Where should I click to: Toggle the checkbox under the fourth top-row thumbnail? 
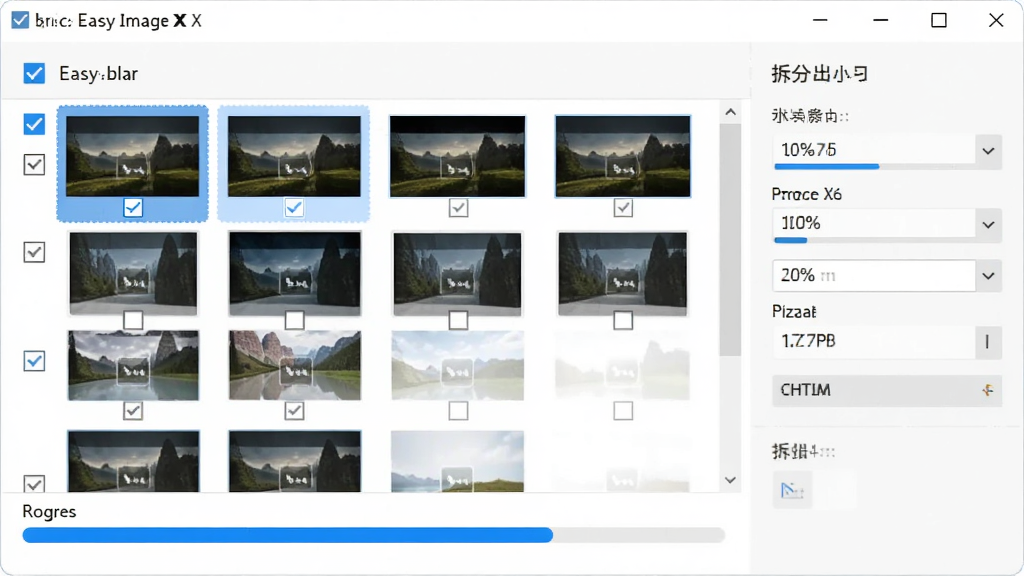click(623, 208)
